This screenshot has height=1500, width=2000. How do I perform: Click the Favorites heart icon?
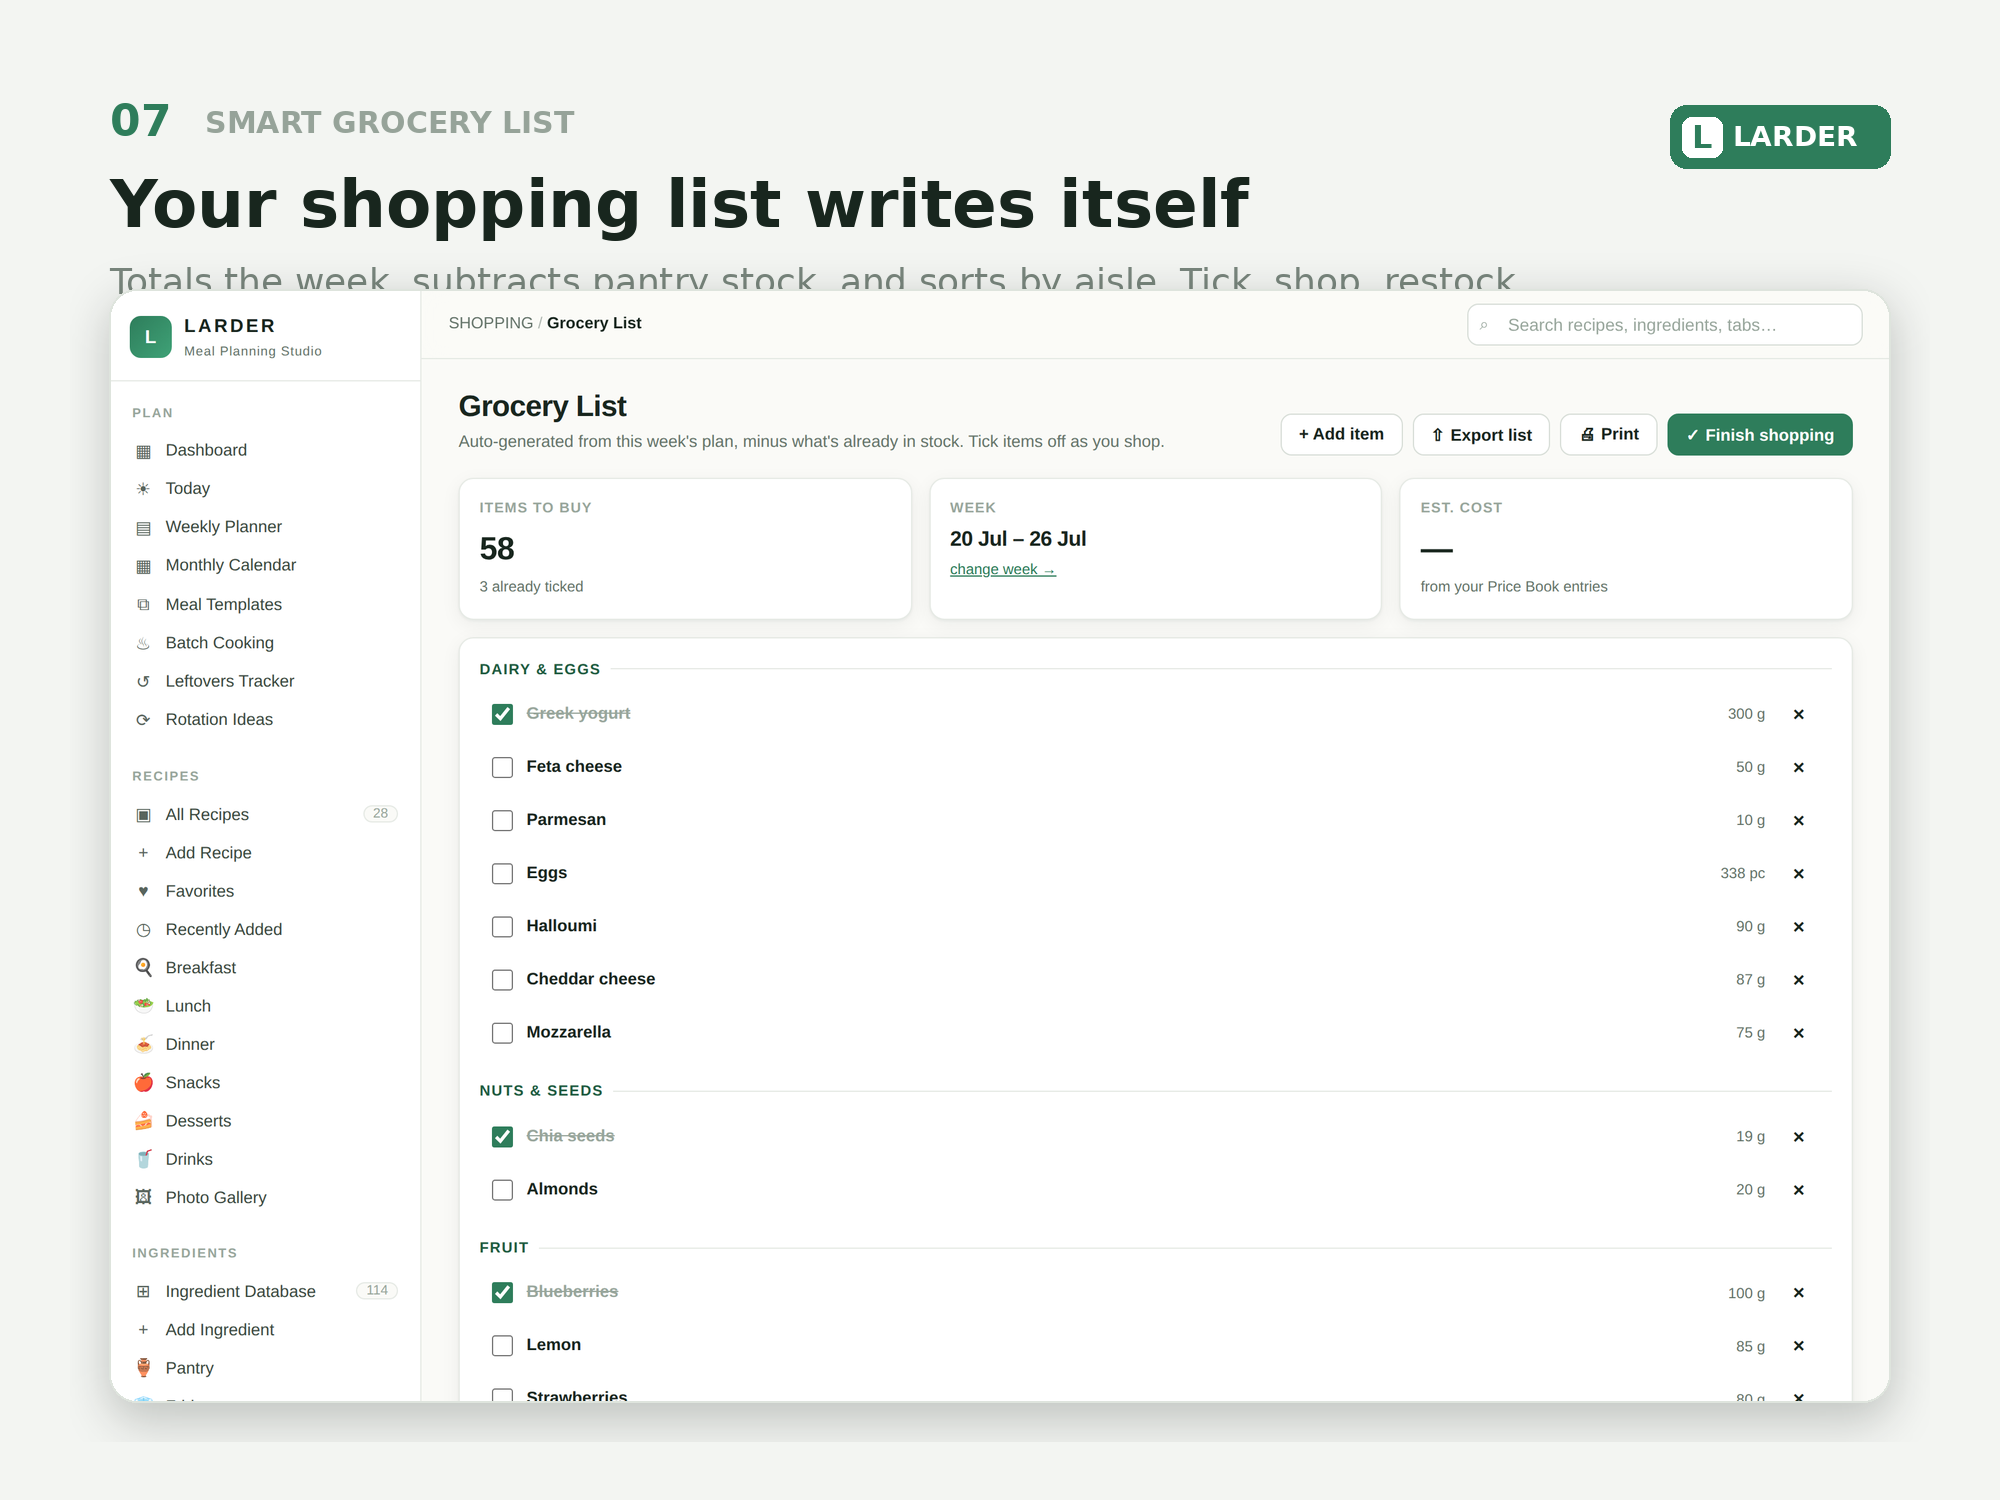click(x=143, y=891)
